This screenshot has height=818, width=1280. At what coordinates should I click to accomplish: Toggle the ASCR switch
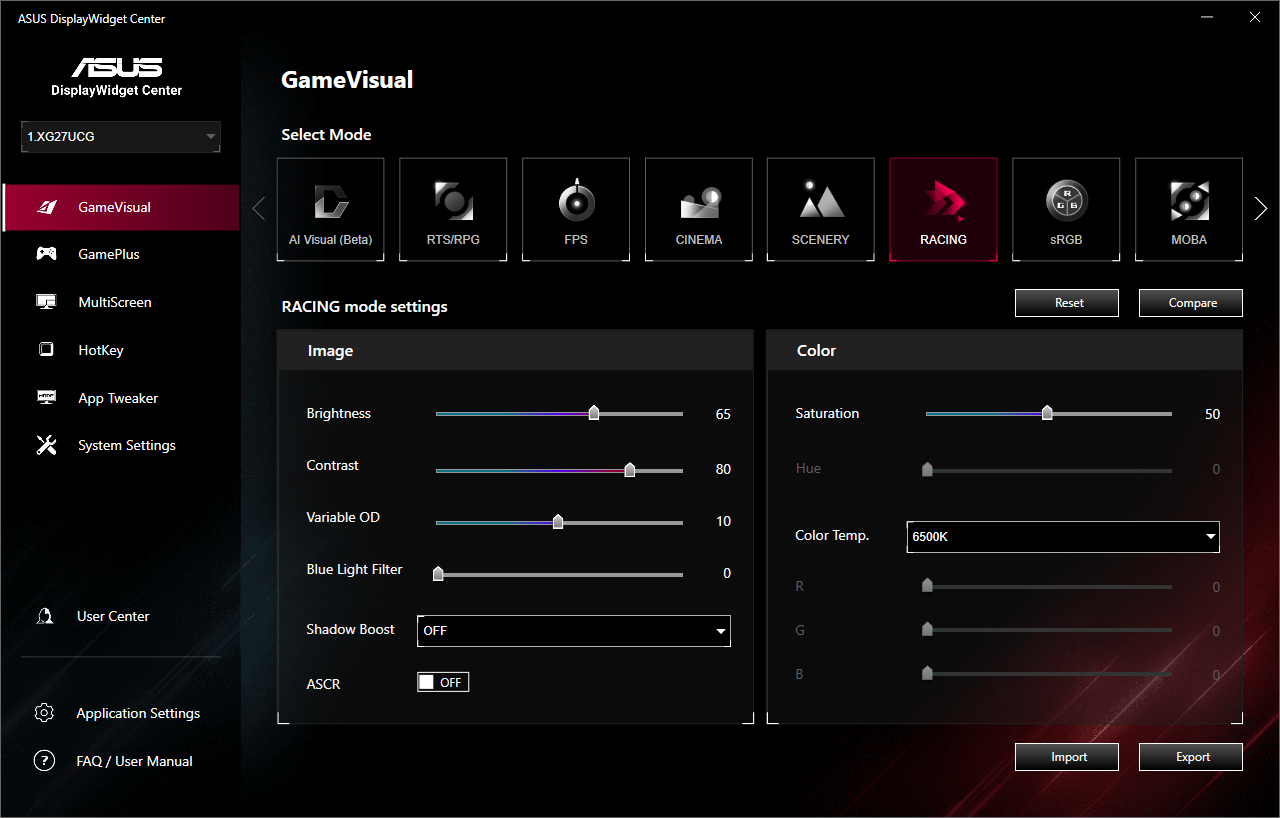tap(443, 682)
